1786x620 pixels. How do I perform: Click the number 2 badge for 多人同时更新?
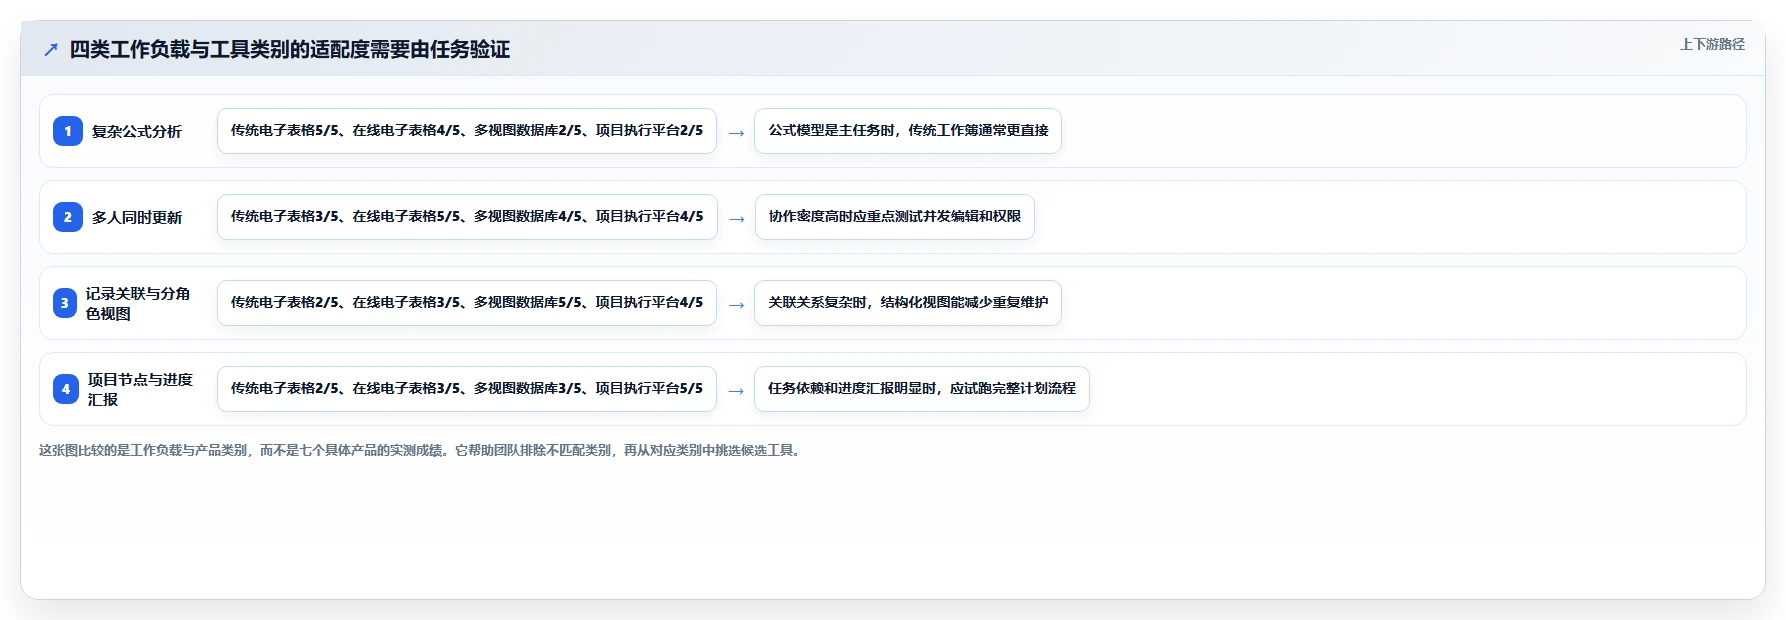point(68,217)
